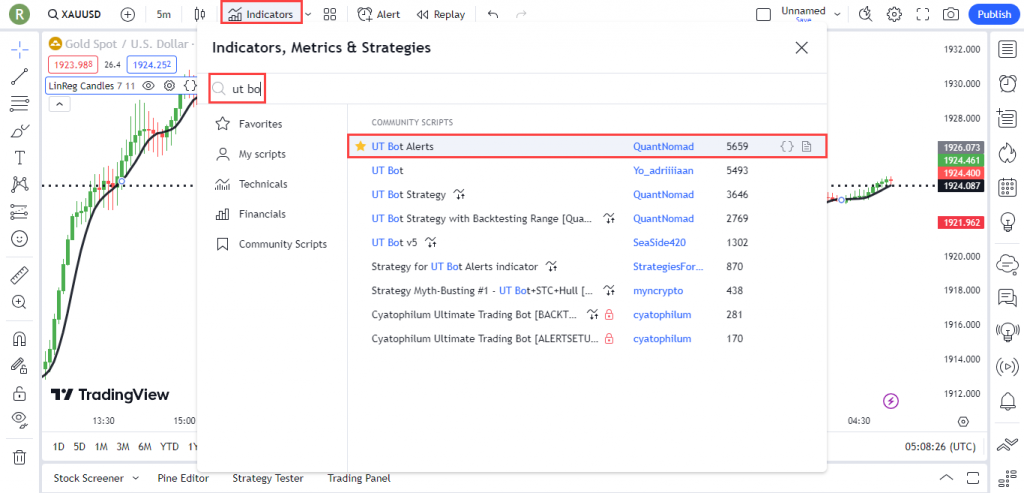
Task: Open UT Bot Alerts description page icon
Action: pyautogui.click(x=807, y=147)
